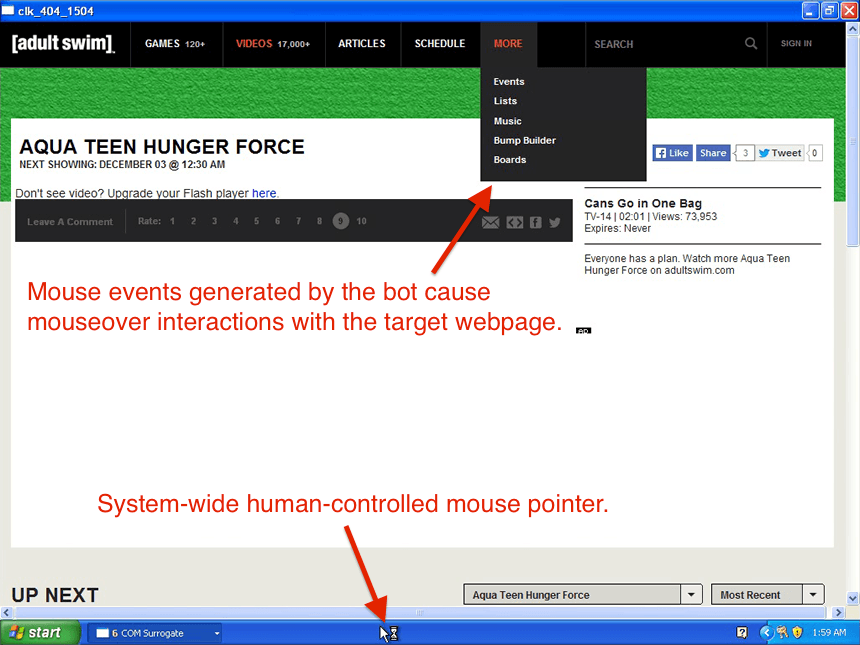Share via the Twitter bird icon in comment bar

click(x=555, y=222)
